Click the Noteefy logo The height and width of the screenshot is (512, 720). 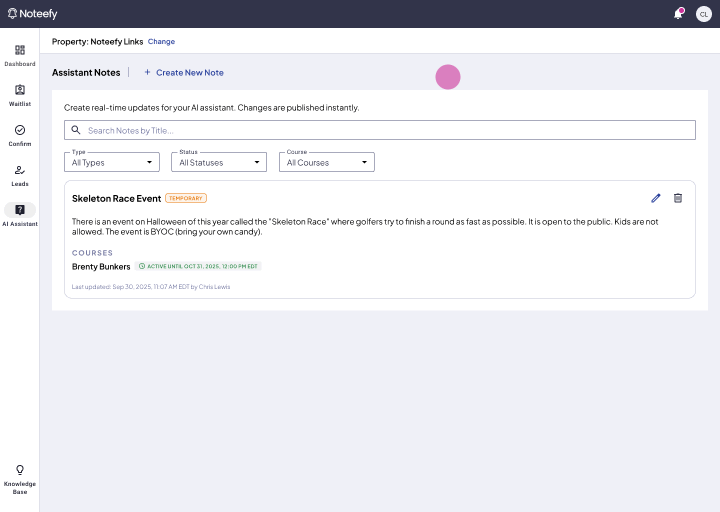point(33,14)
